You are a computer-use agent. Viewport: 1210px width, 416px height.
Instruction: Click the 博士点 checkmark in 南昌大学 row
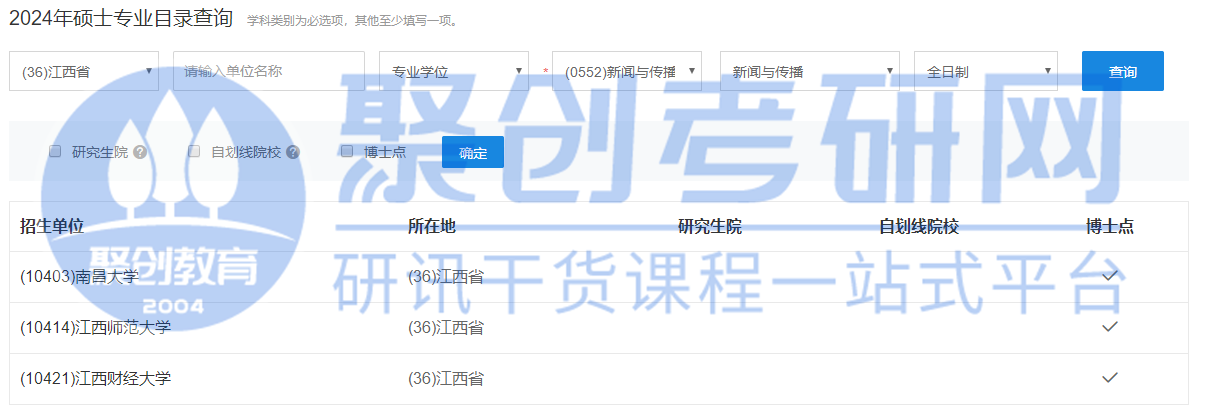tap(1109, 275)
